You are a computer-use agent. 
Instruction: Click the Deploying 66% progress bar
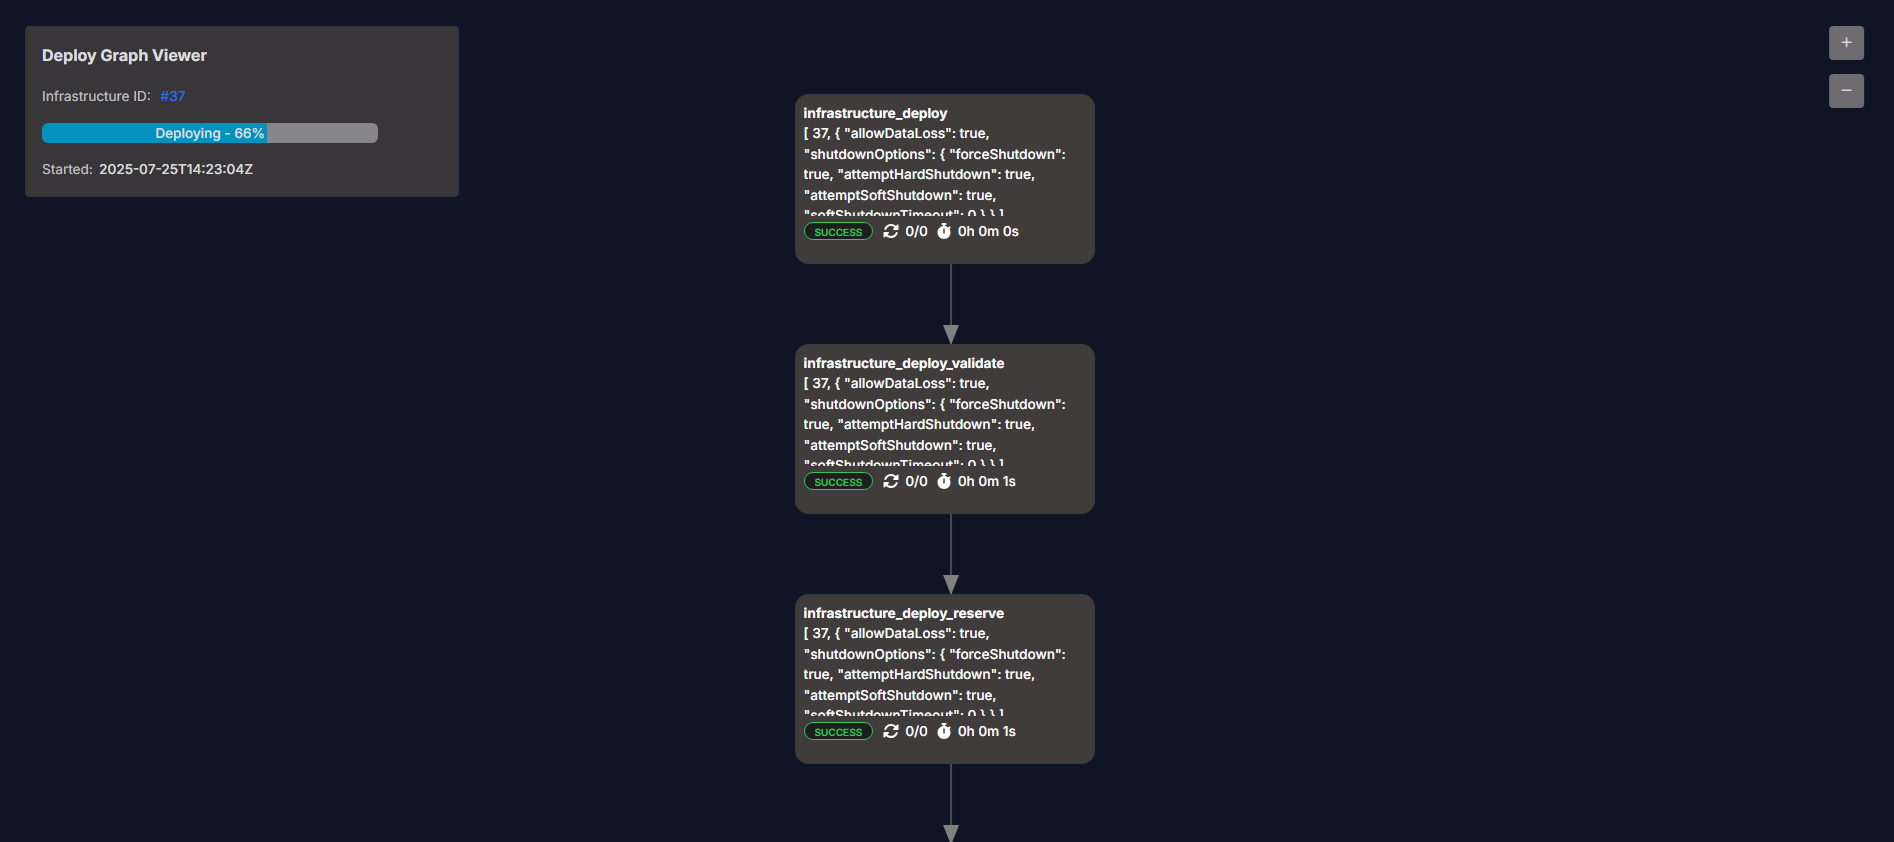[209, 133]
